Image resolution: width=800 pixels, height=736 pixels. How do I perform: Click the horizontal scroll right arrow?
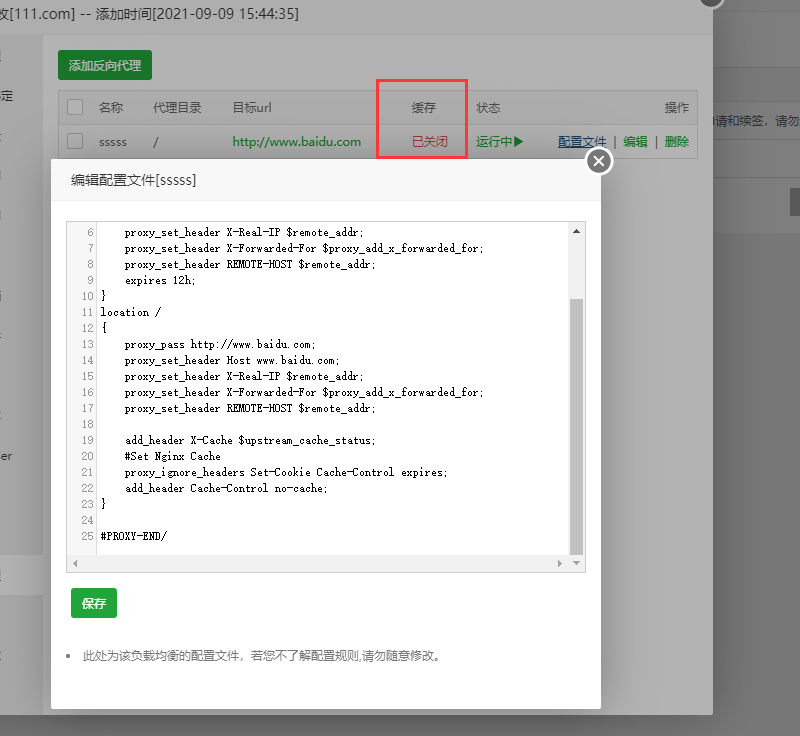coord(560,563)
